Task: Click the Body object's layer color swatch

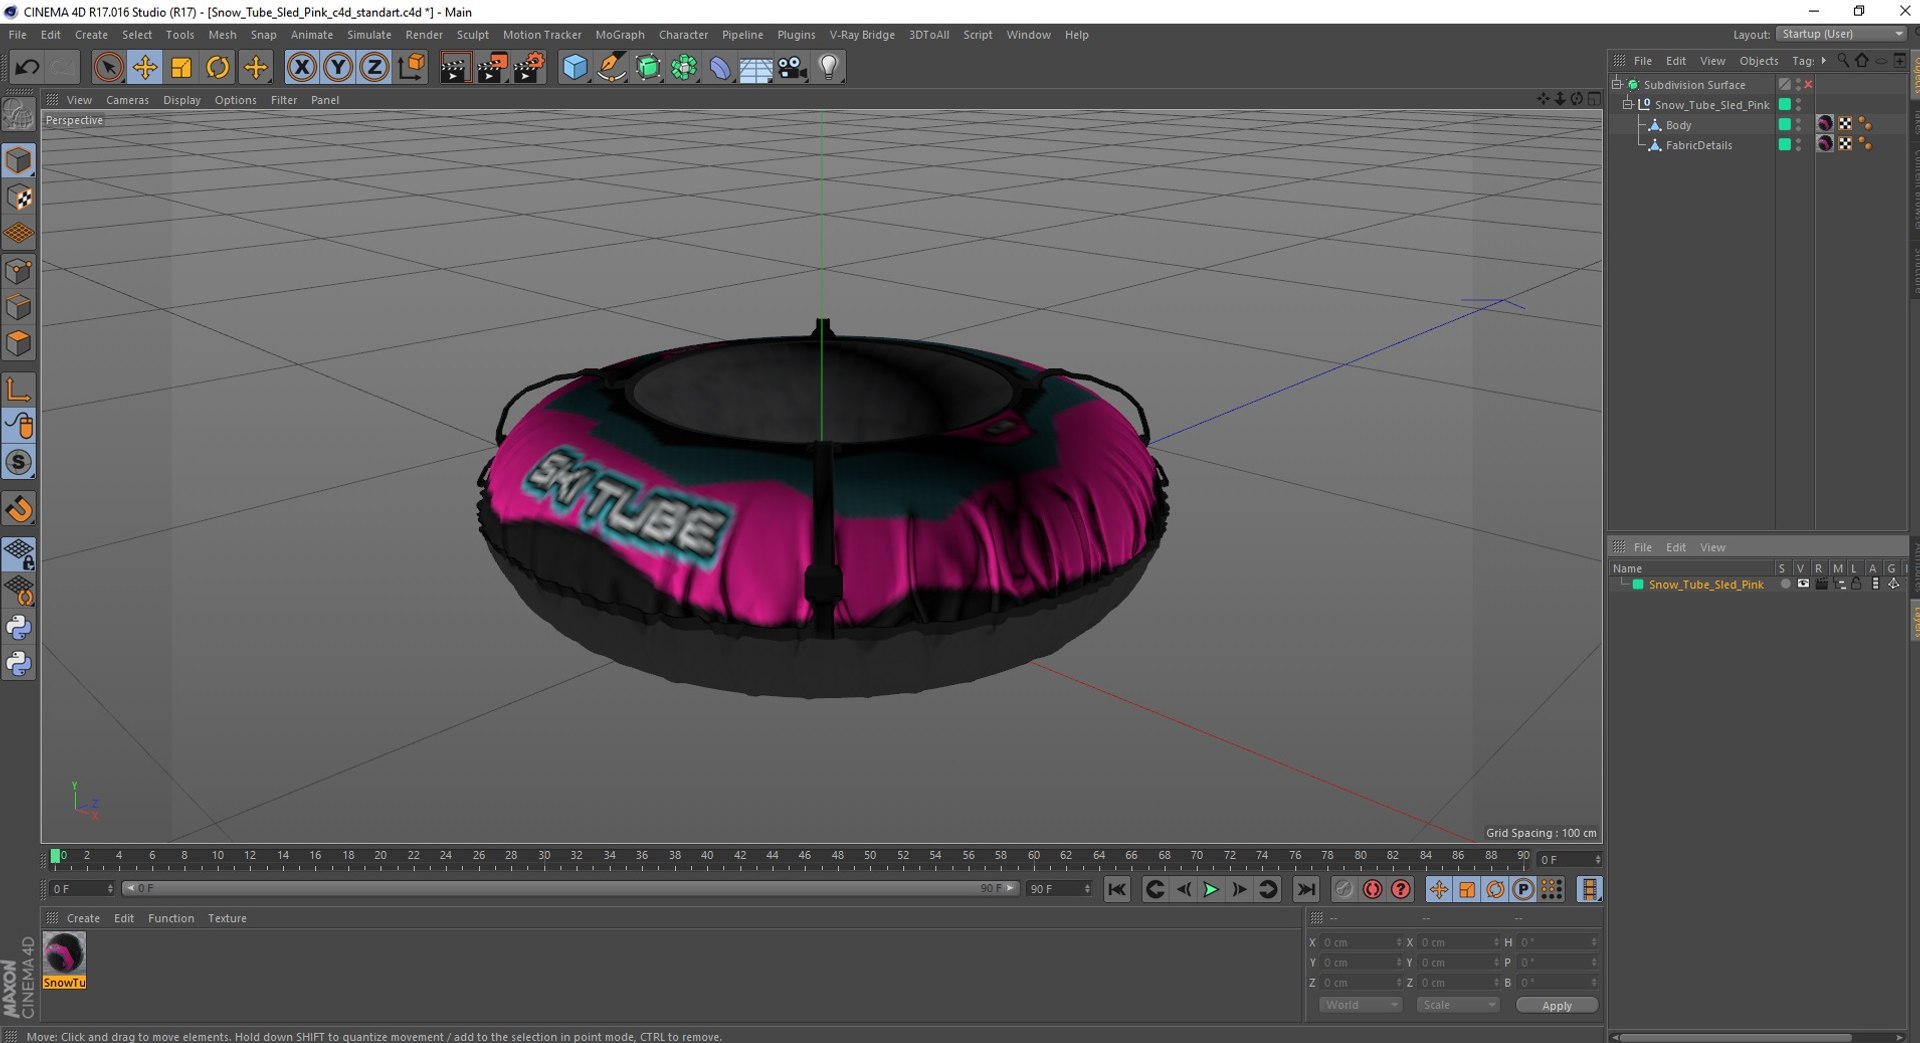Action: point(1784,124)
